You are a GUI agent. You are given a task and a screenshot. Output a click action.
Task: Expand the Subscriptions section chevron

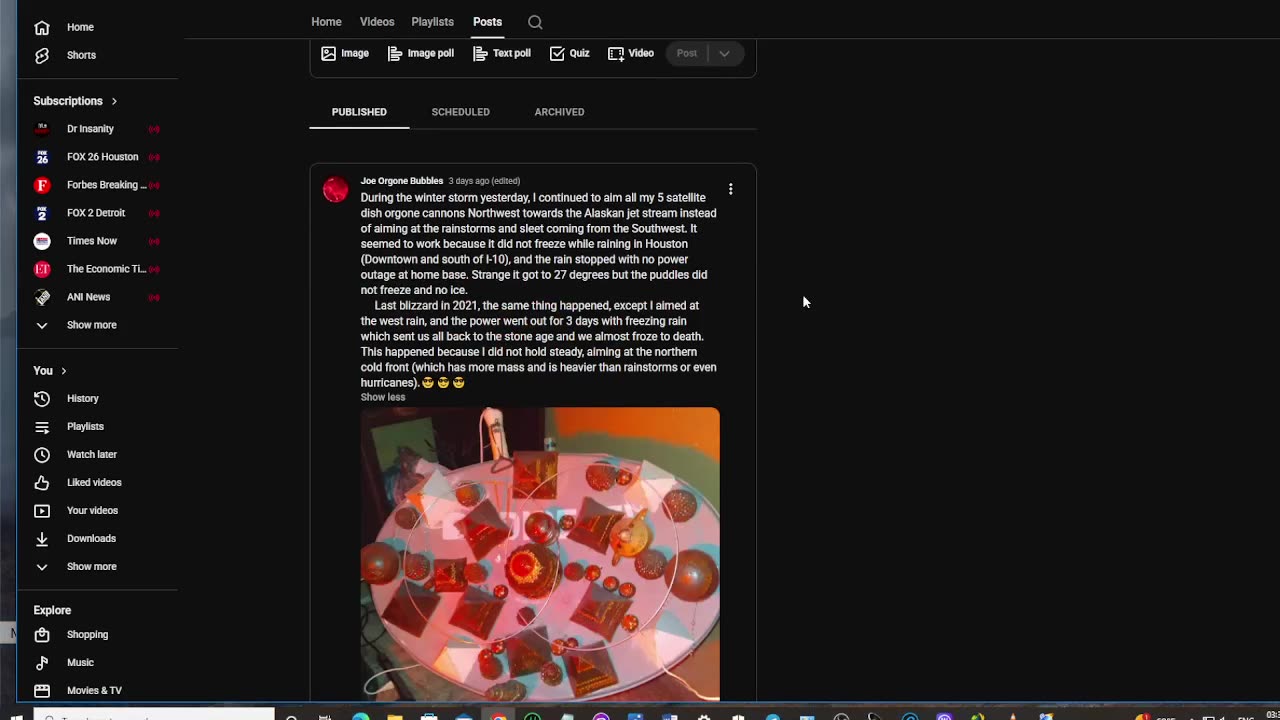click(114, 101)
